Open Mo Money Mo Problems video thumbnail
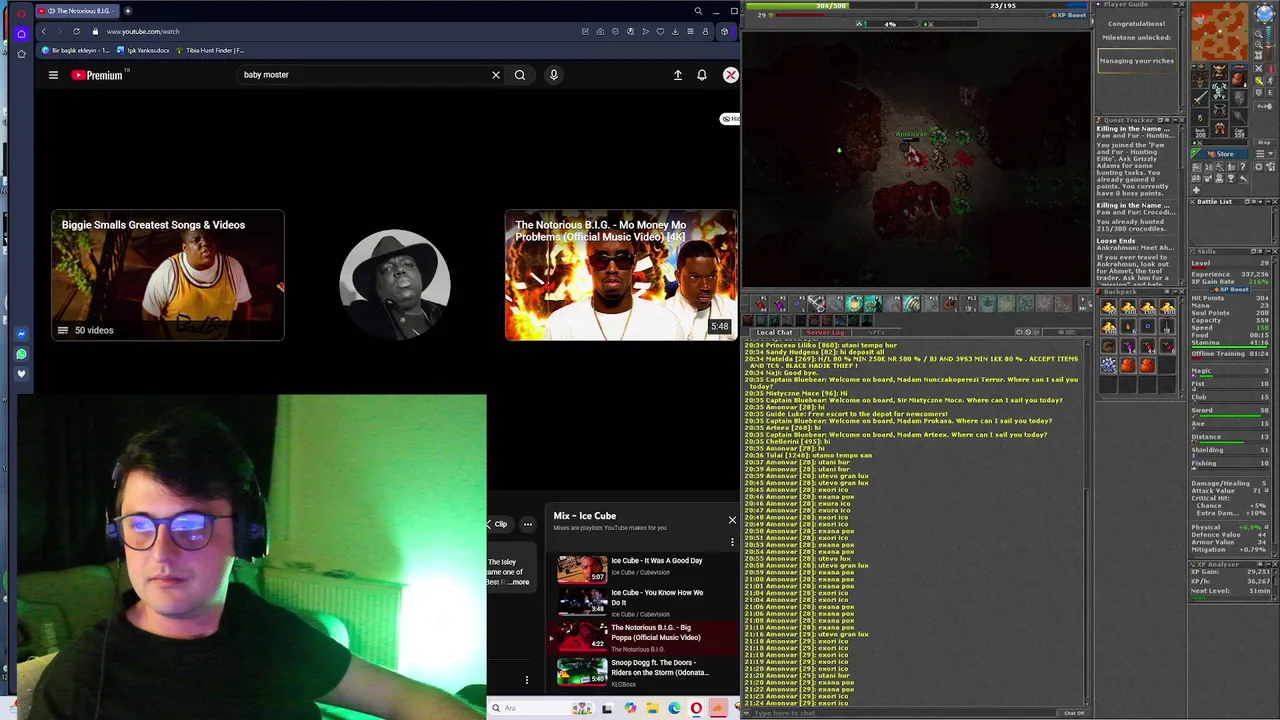Viewport: 1280px width, 720px height. point(621,275)
